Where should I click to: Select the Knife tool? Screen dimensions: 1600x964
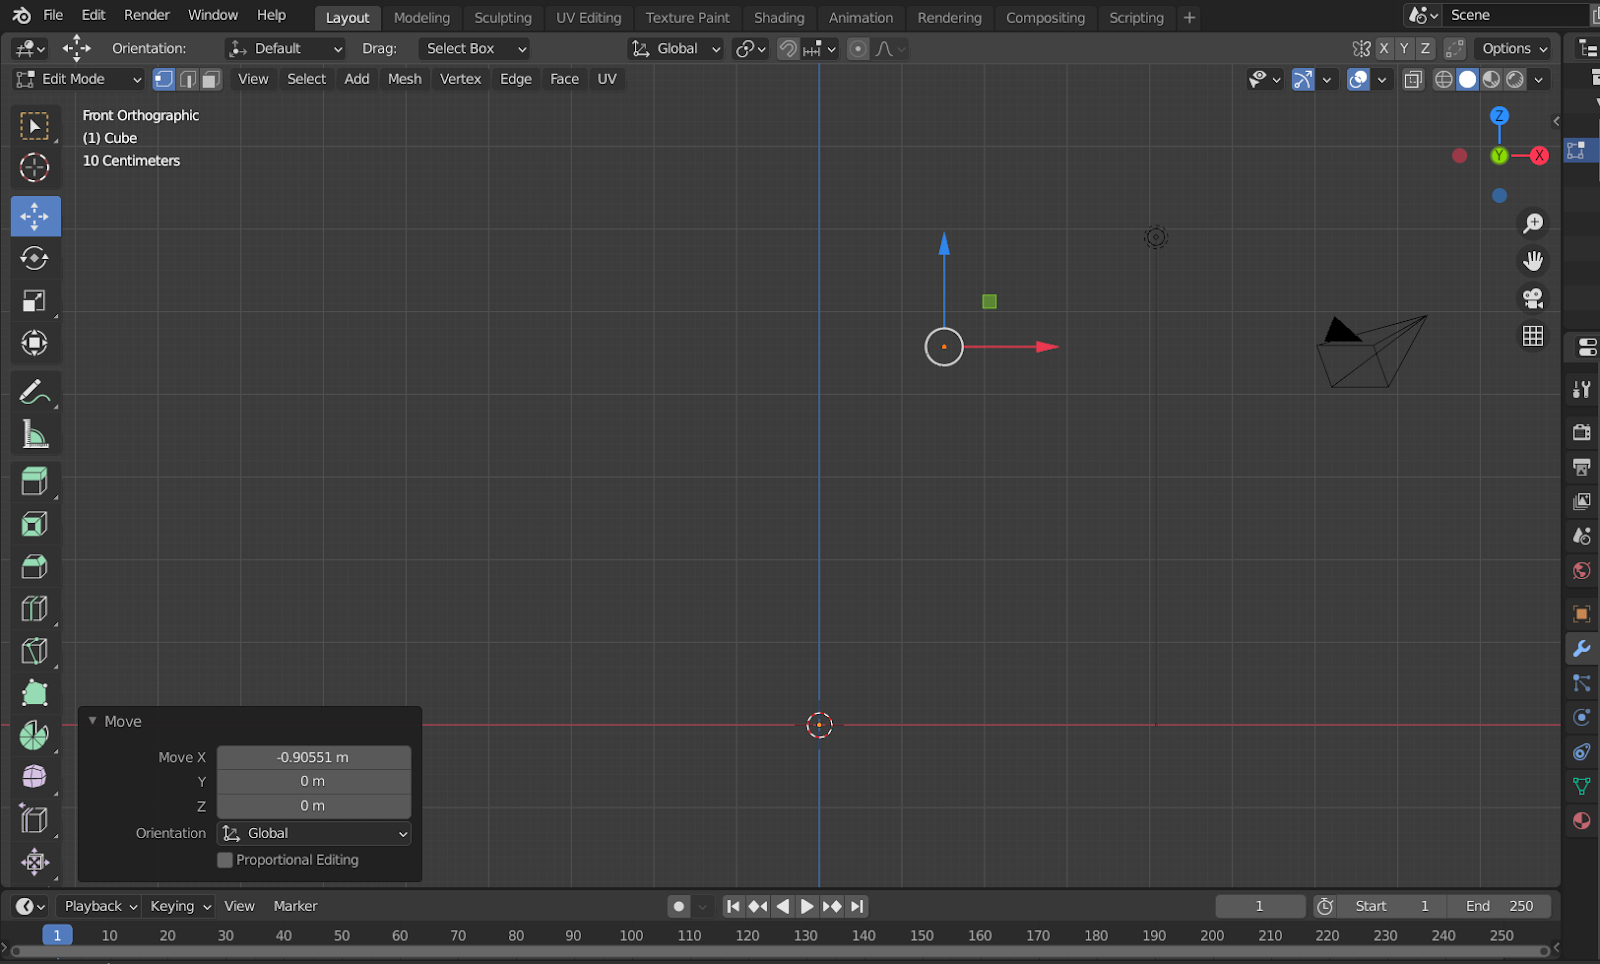[x=35, y=651]
